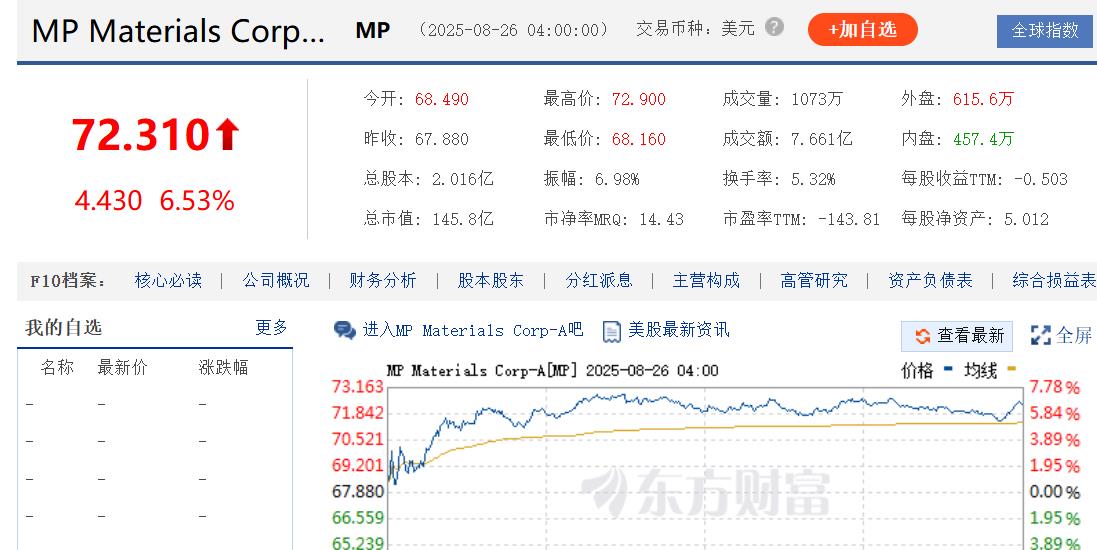Click the chat bubble icon for stock forum
The image size is (1097, 550).
345,330
